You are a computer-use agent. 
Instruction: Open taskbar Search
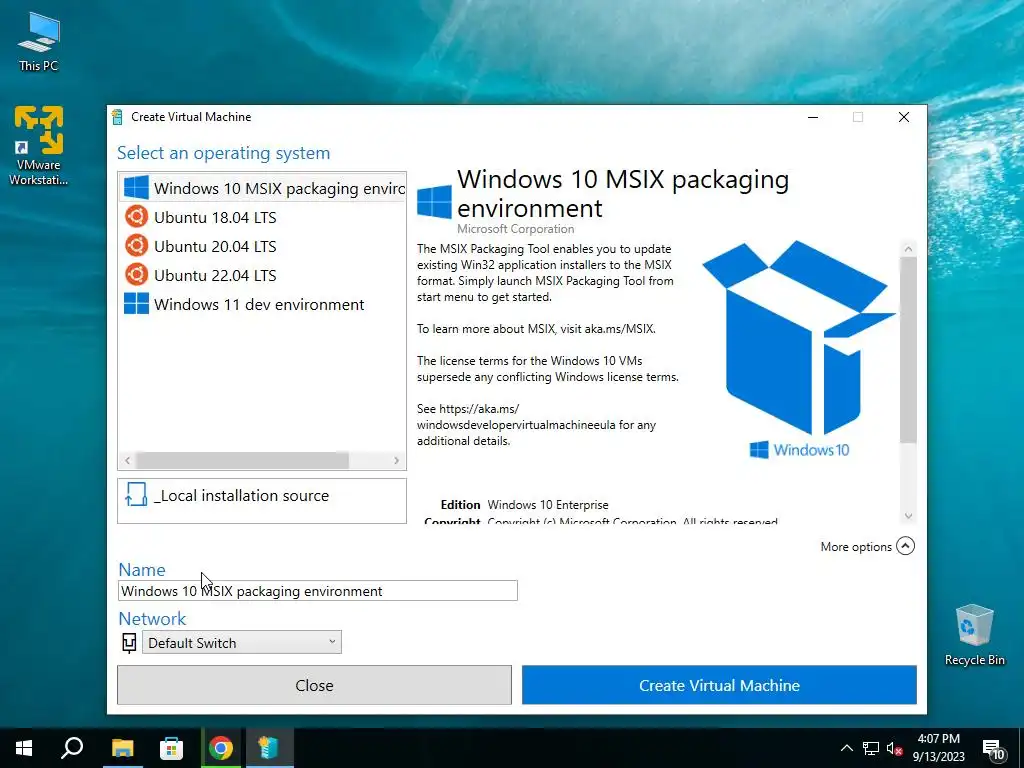click(72, 748)
